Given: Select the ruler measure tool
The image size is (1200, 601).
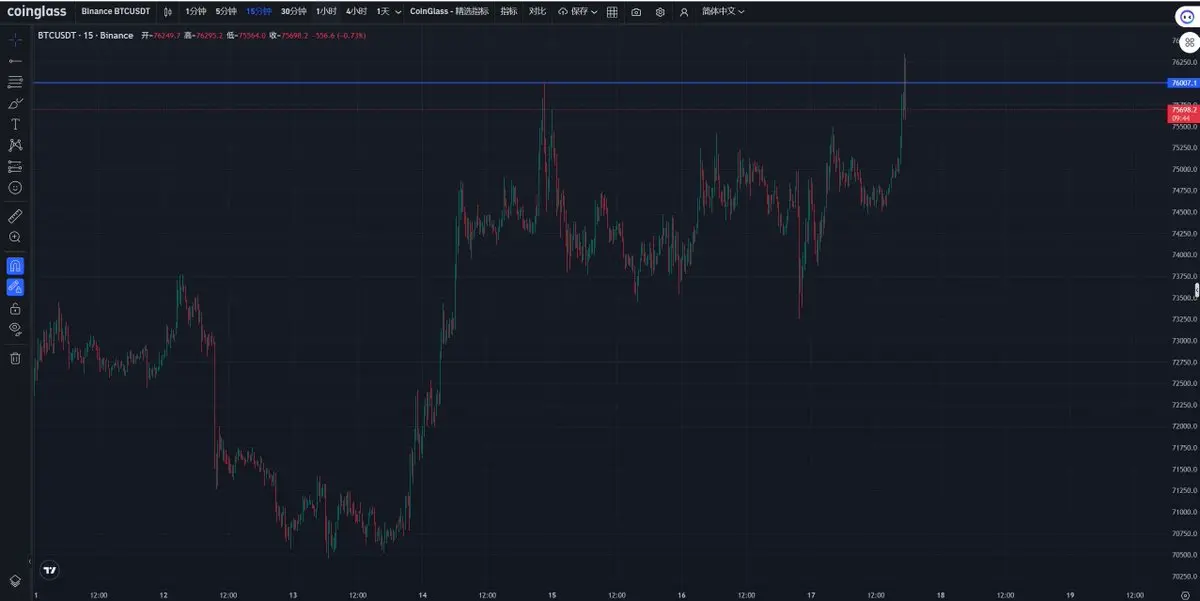Looking at the screenshot, I should point(15,216).
